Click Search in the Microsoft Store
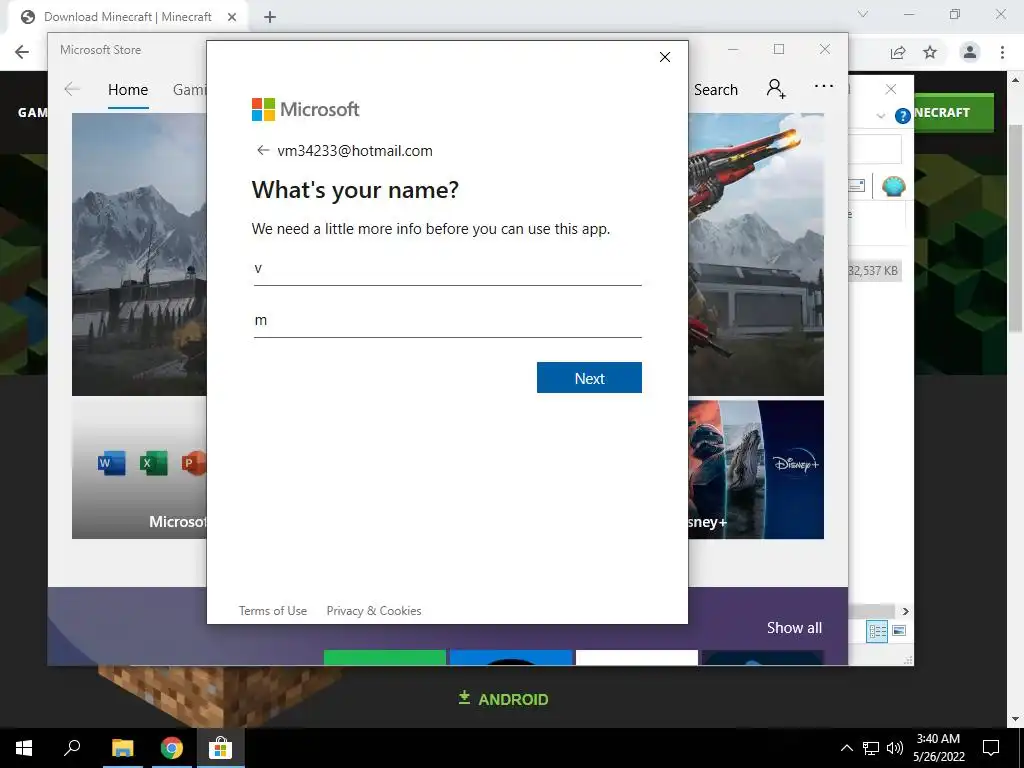The image size is (1024, 768). tap(716, 90)
